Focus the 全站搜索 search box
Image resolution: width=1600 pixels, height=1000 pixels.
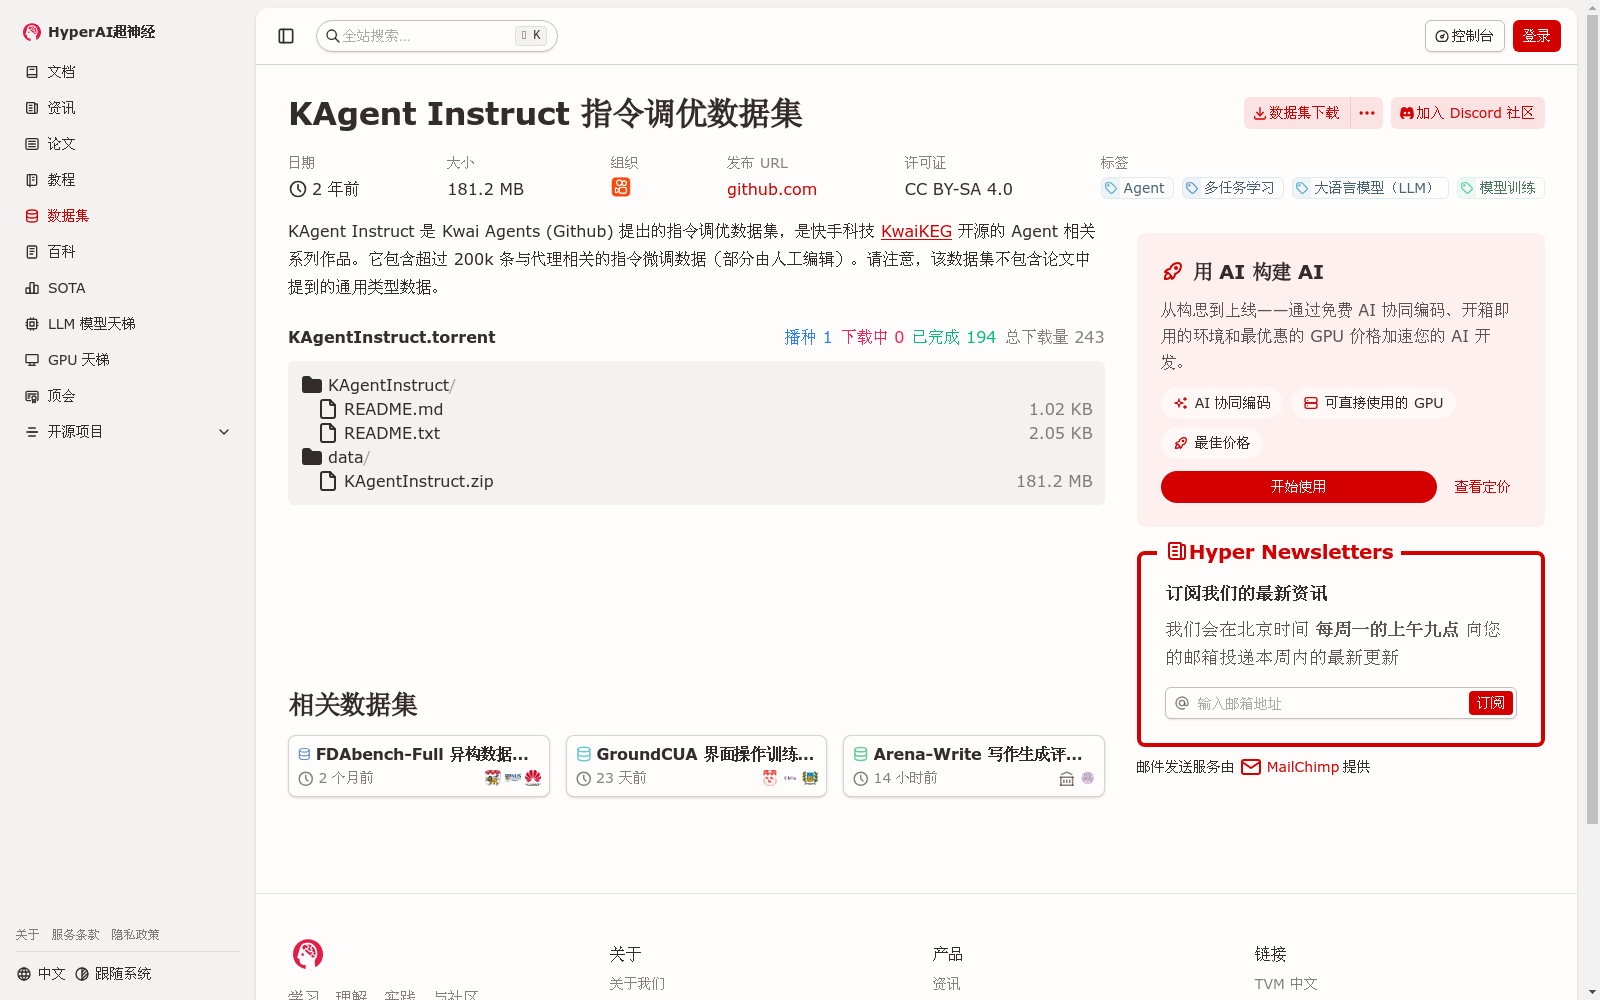click(x=436, y=36)
